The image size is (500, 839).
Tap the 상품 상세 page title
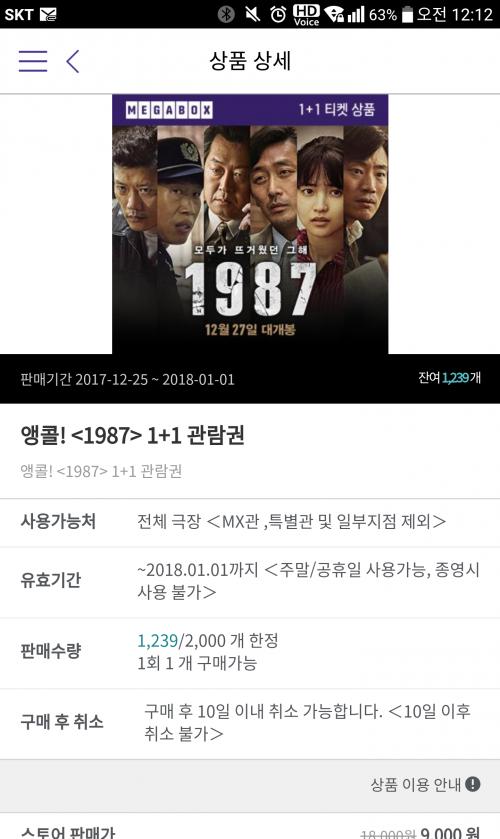coord(250,60)
